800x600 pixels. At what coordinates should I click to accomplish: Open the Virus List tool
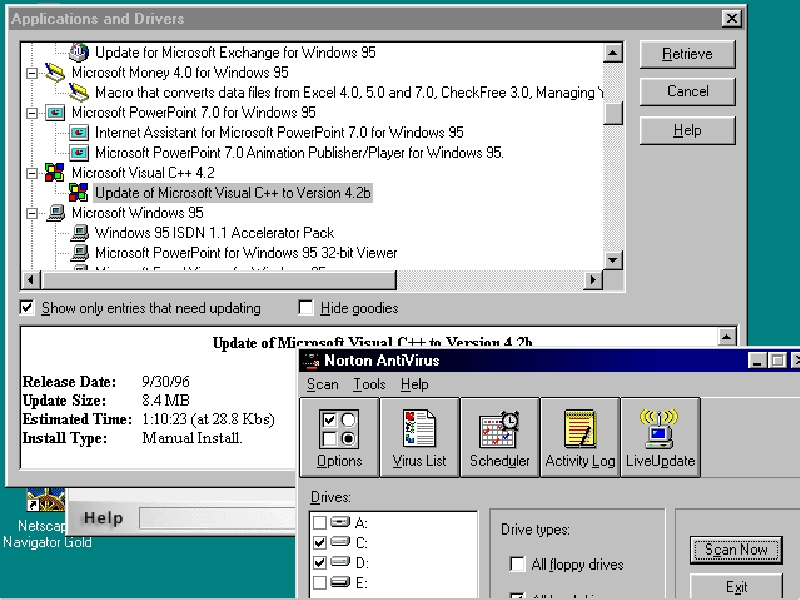point(419,438)
